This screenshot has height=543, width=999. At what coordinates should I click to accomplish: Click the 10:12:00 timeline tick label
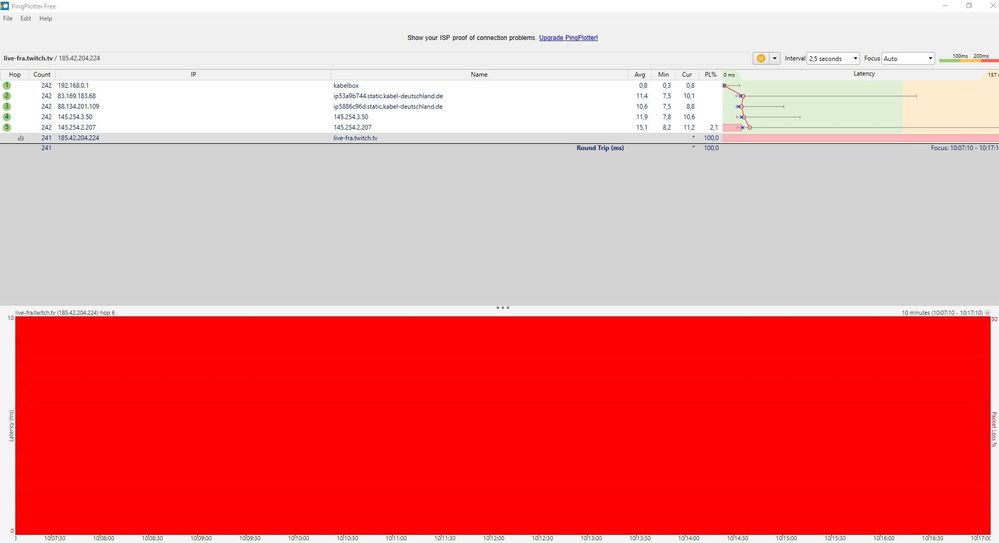click(494, 539)
